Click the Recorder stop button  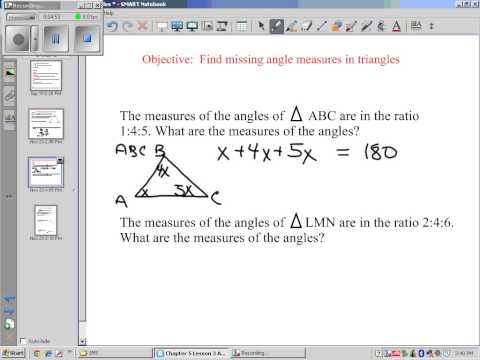coord(87,39)
